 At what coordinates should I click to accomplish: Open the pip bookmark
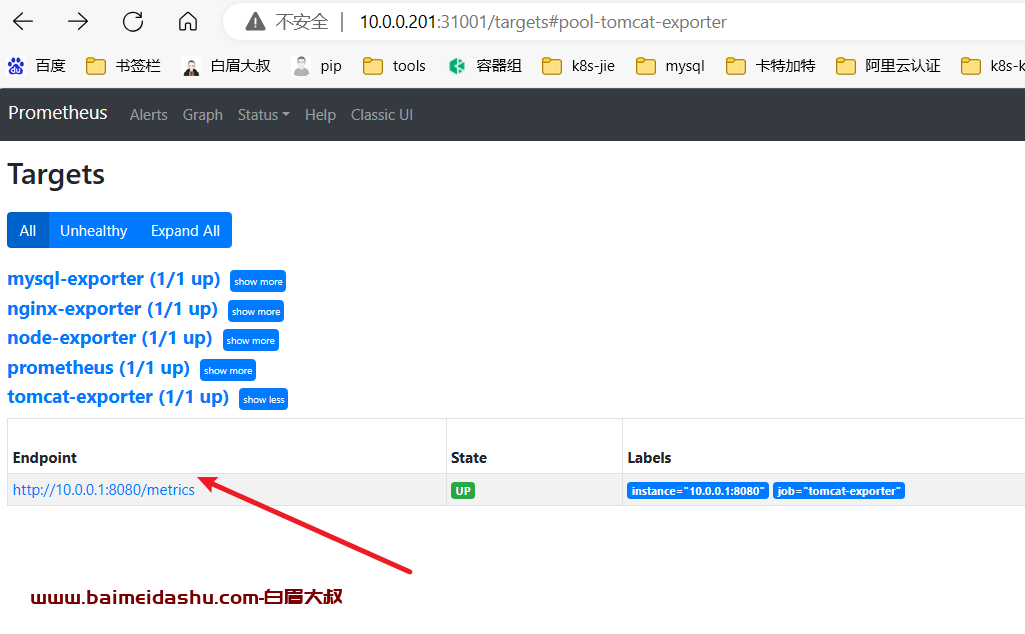point(317,66)
